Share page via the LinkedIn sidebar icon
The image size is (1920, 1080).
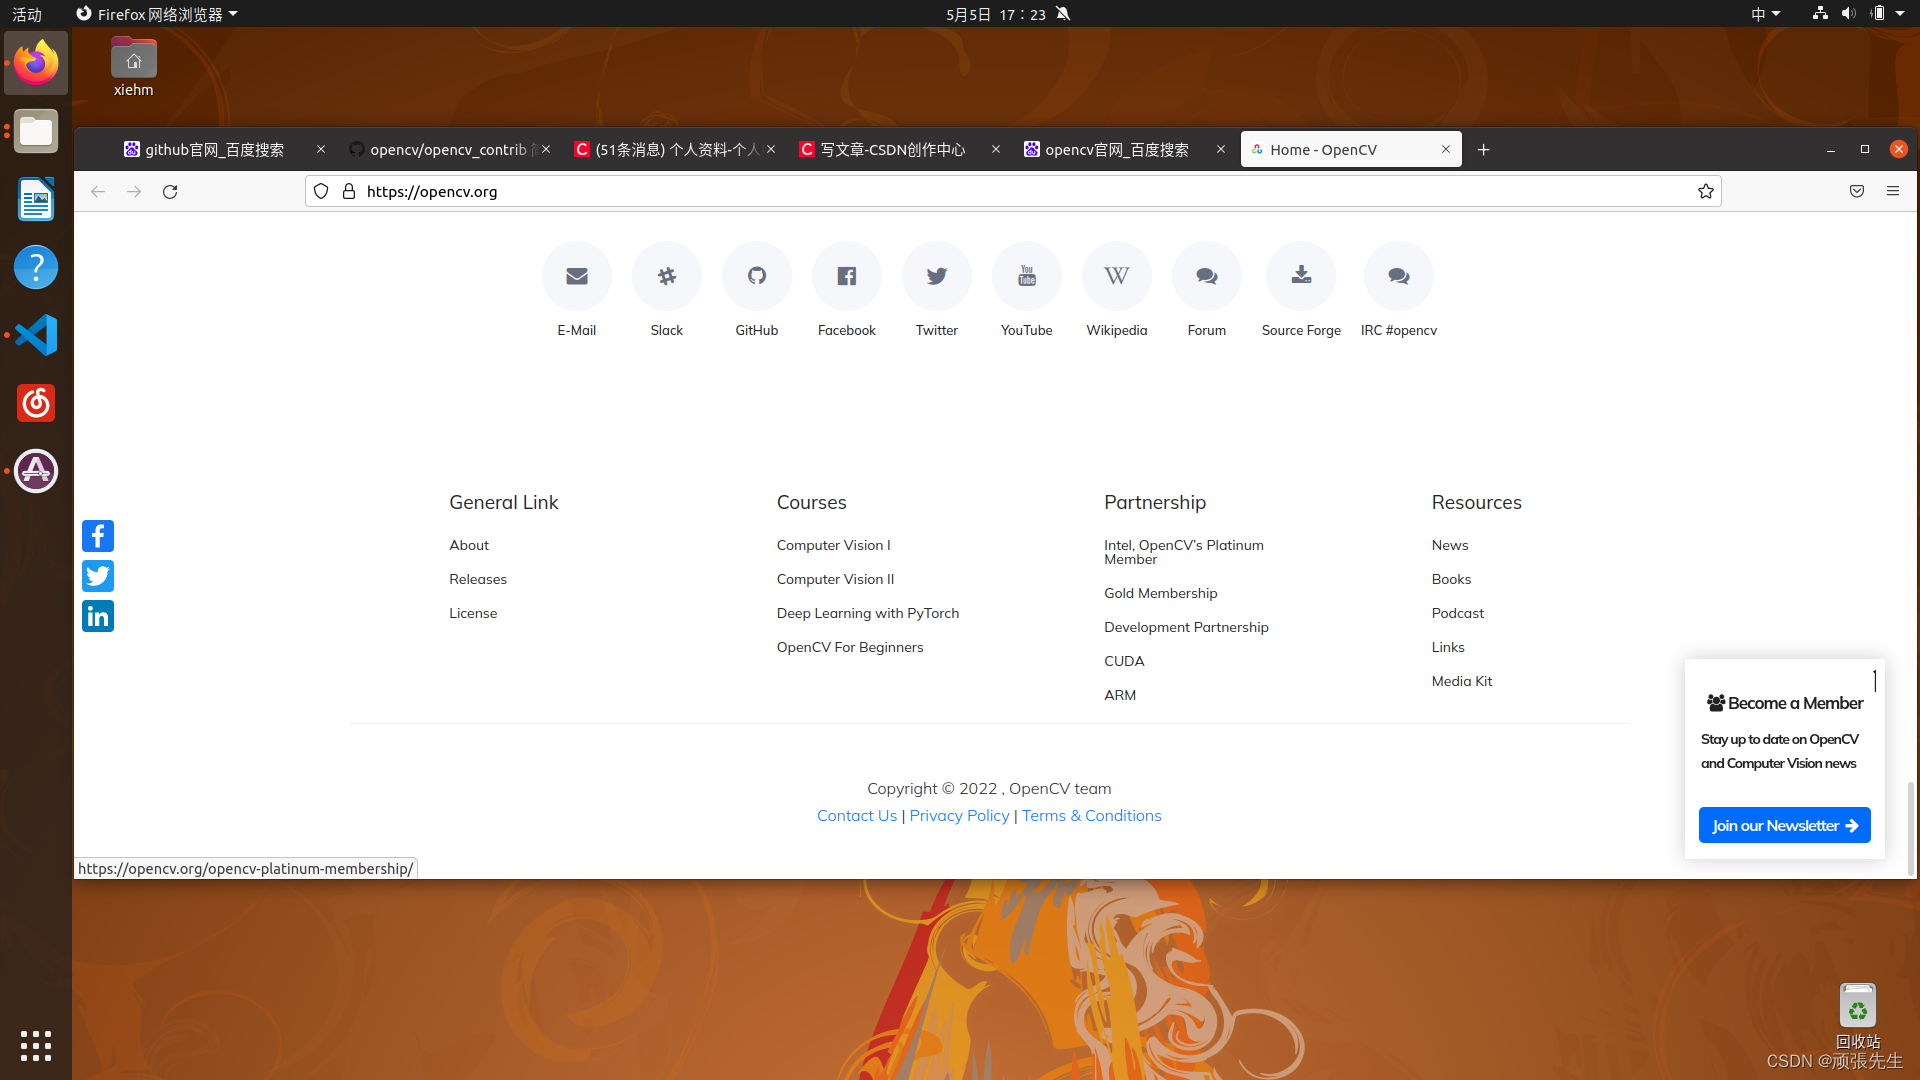pyautogui.click(x=97, y=615)
